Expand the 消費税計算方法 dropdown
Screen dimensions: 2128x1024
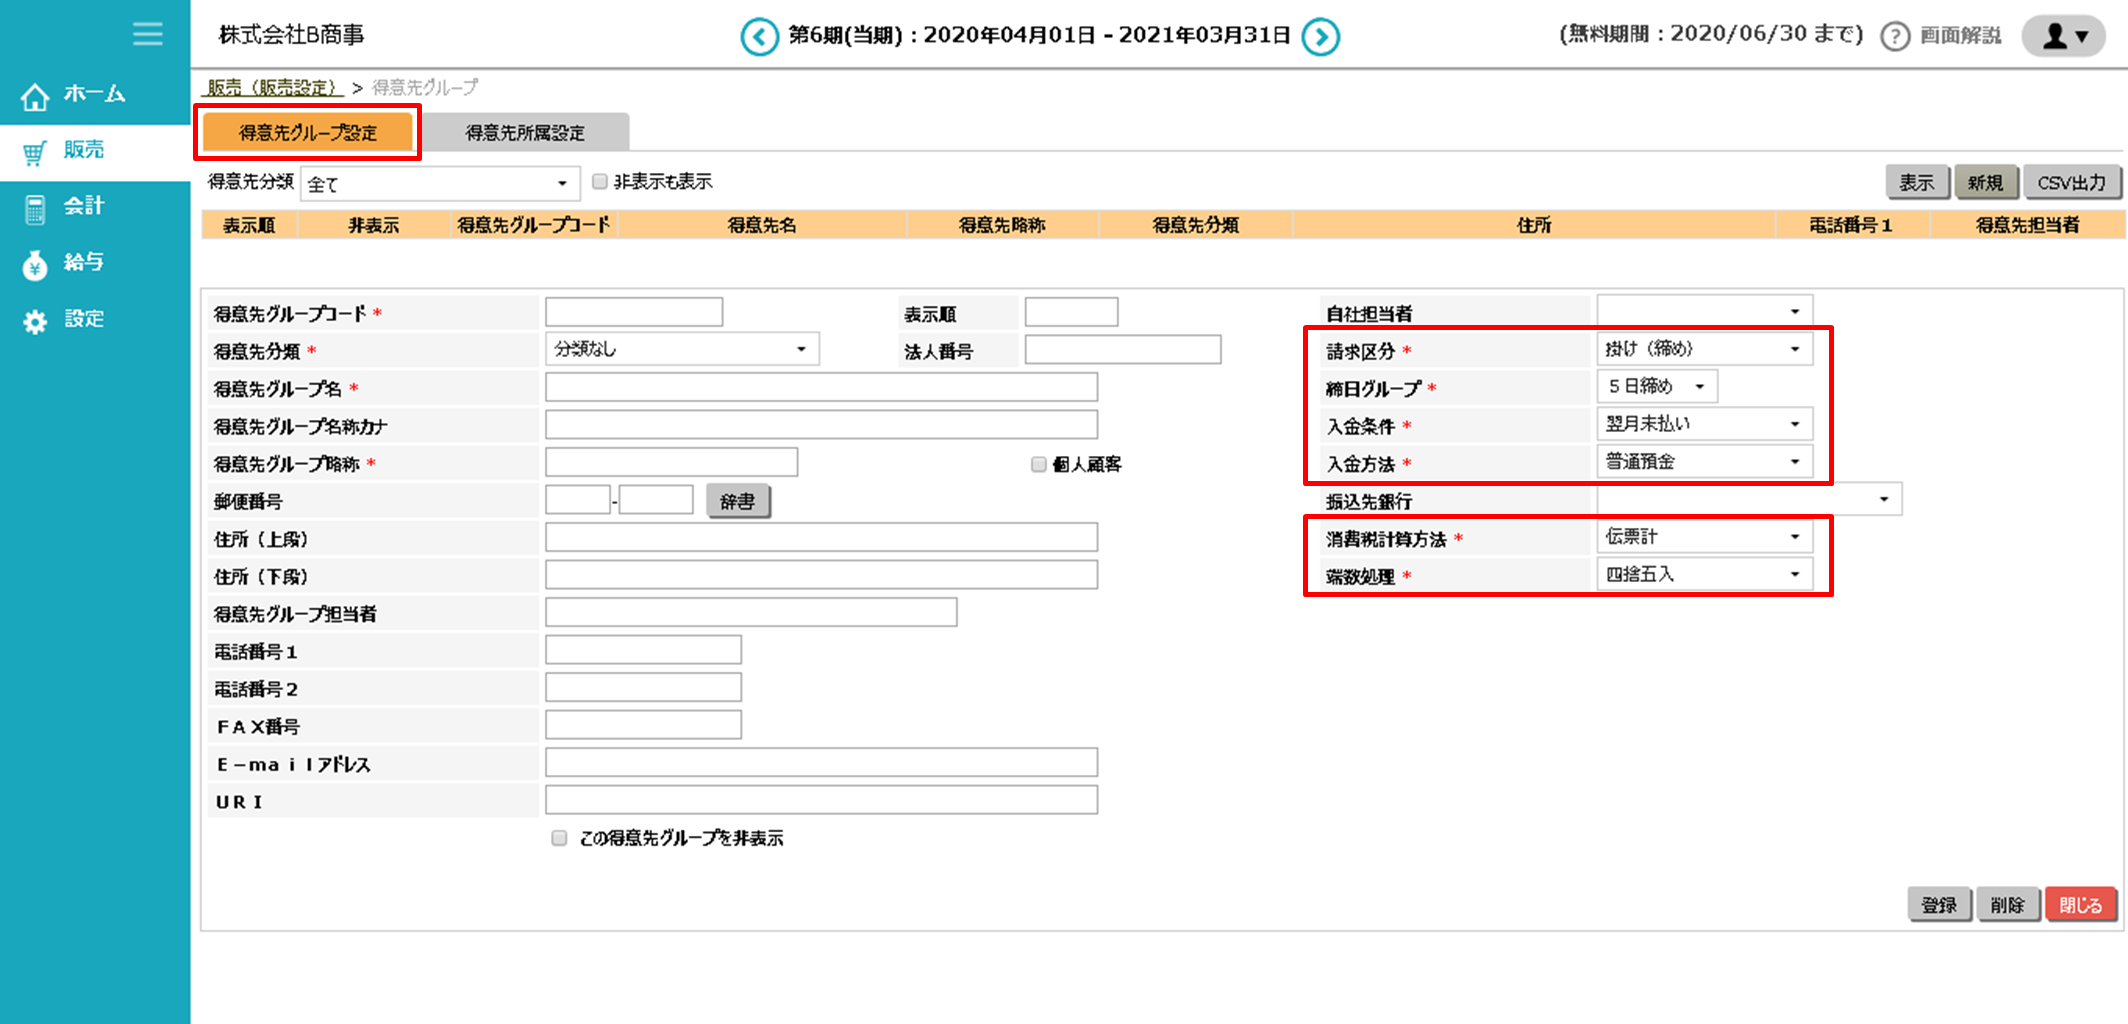click(1704, 537)
